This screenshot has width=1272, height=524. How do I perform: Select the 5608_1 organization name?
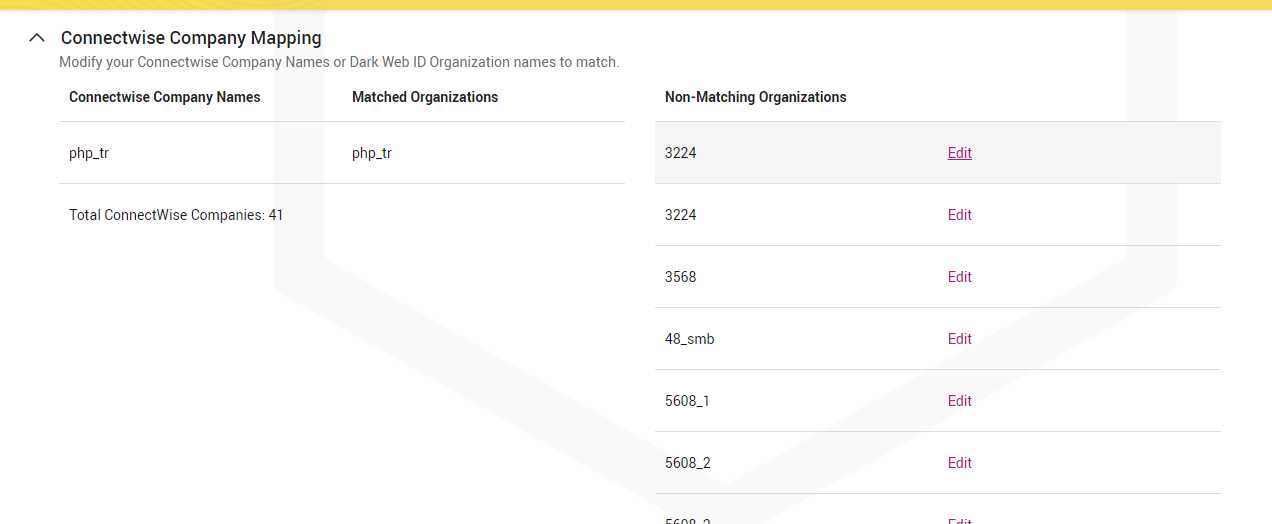tap(687, 401)
